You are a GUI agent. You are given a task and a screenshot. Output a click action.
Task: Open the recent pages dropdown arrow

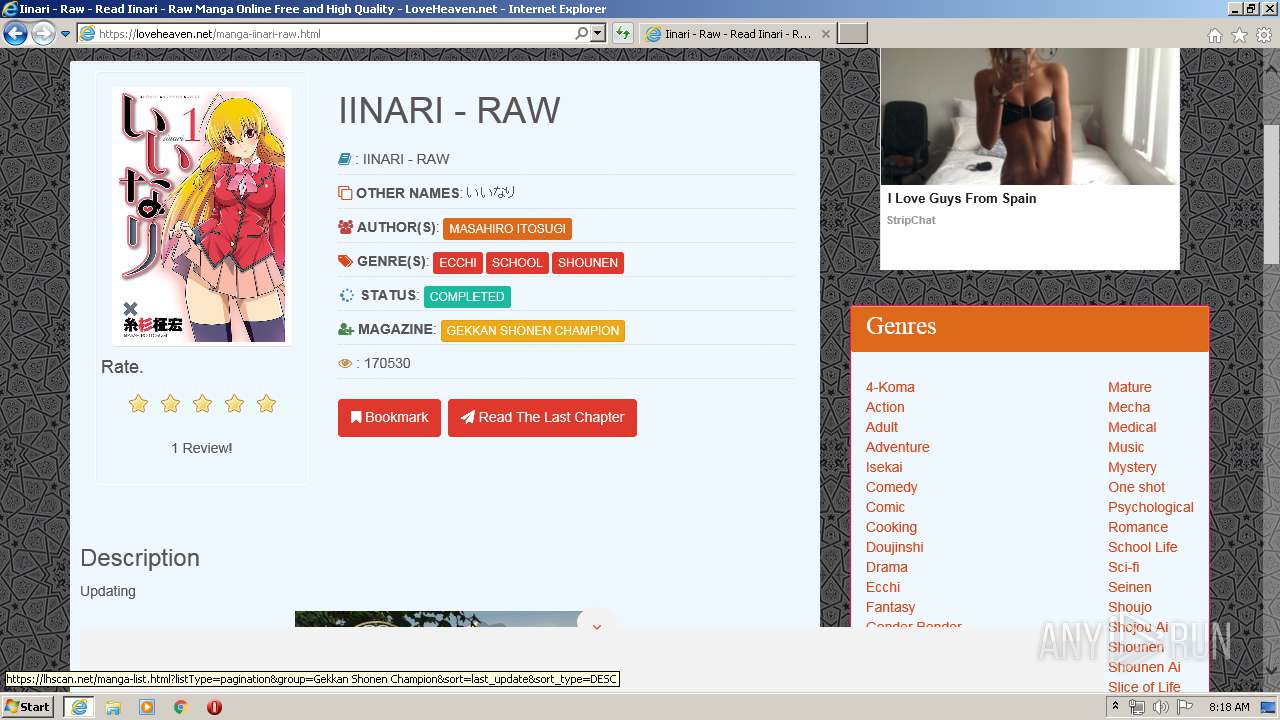65,34
